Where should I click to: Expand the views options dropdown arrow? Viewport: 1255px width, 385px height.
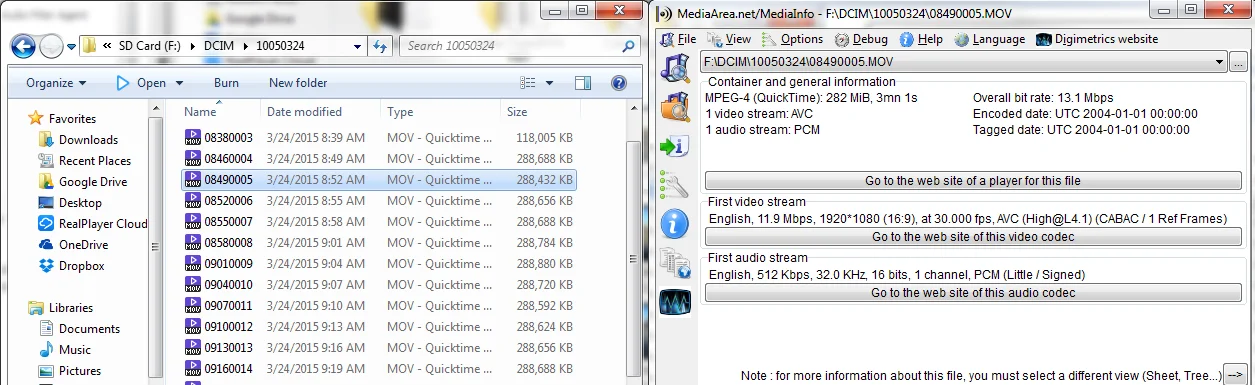pos(549,83)
